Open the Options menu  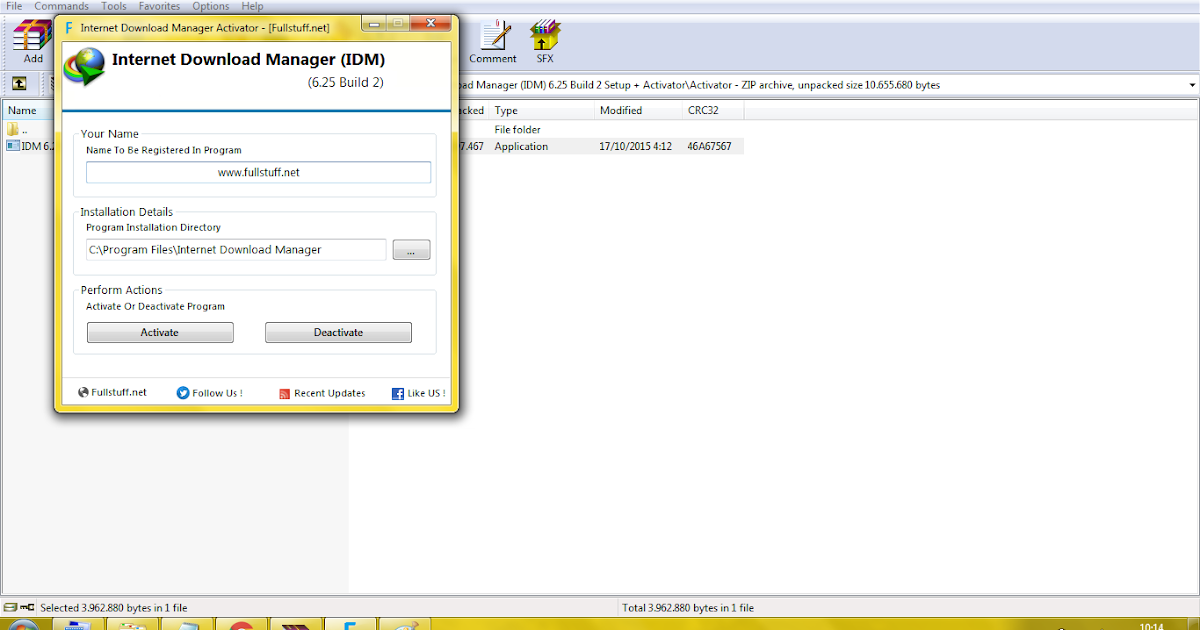(210, 6)
